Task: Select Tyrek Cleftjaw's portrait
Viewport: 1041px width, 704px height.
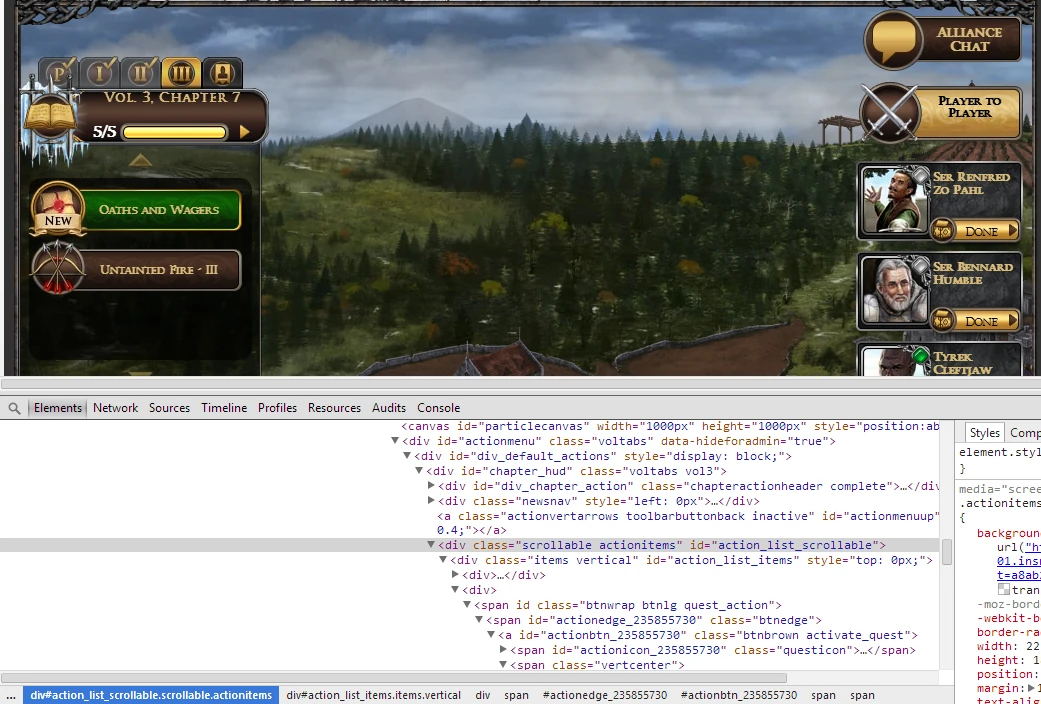Action: (894, 362)
